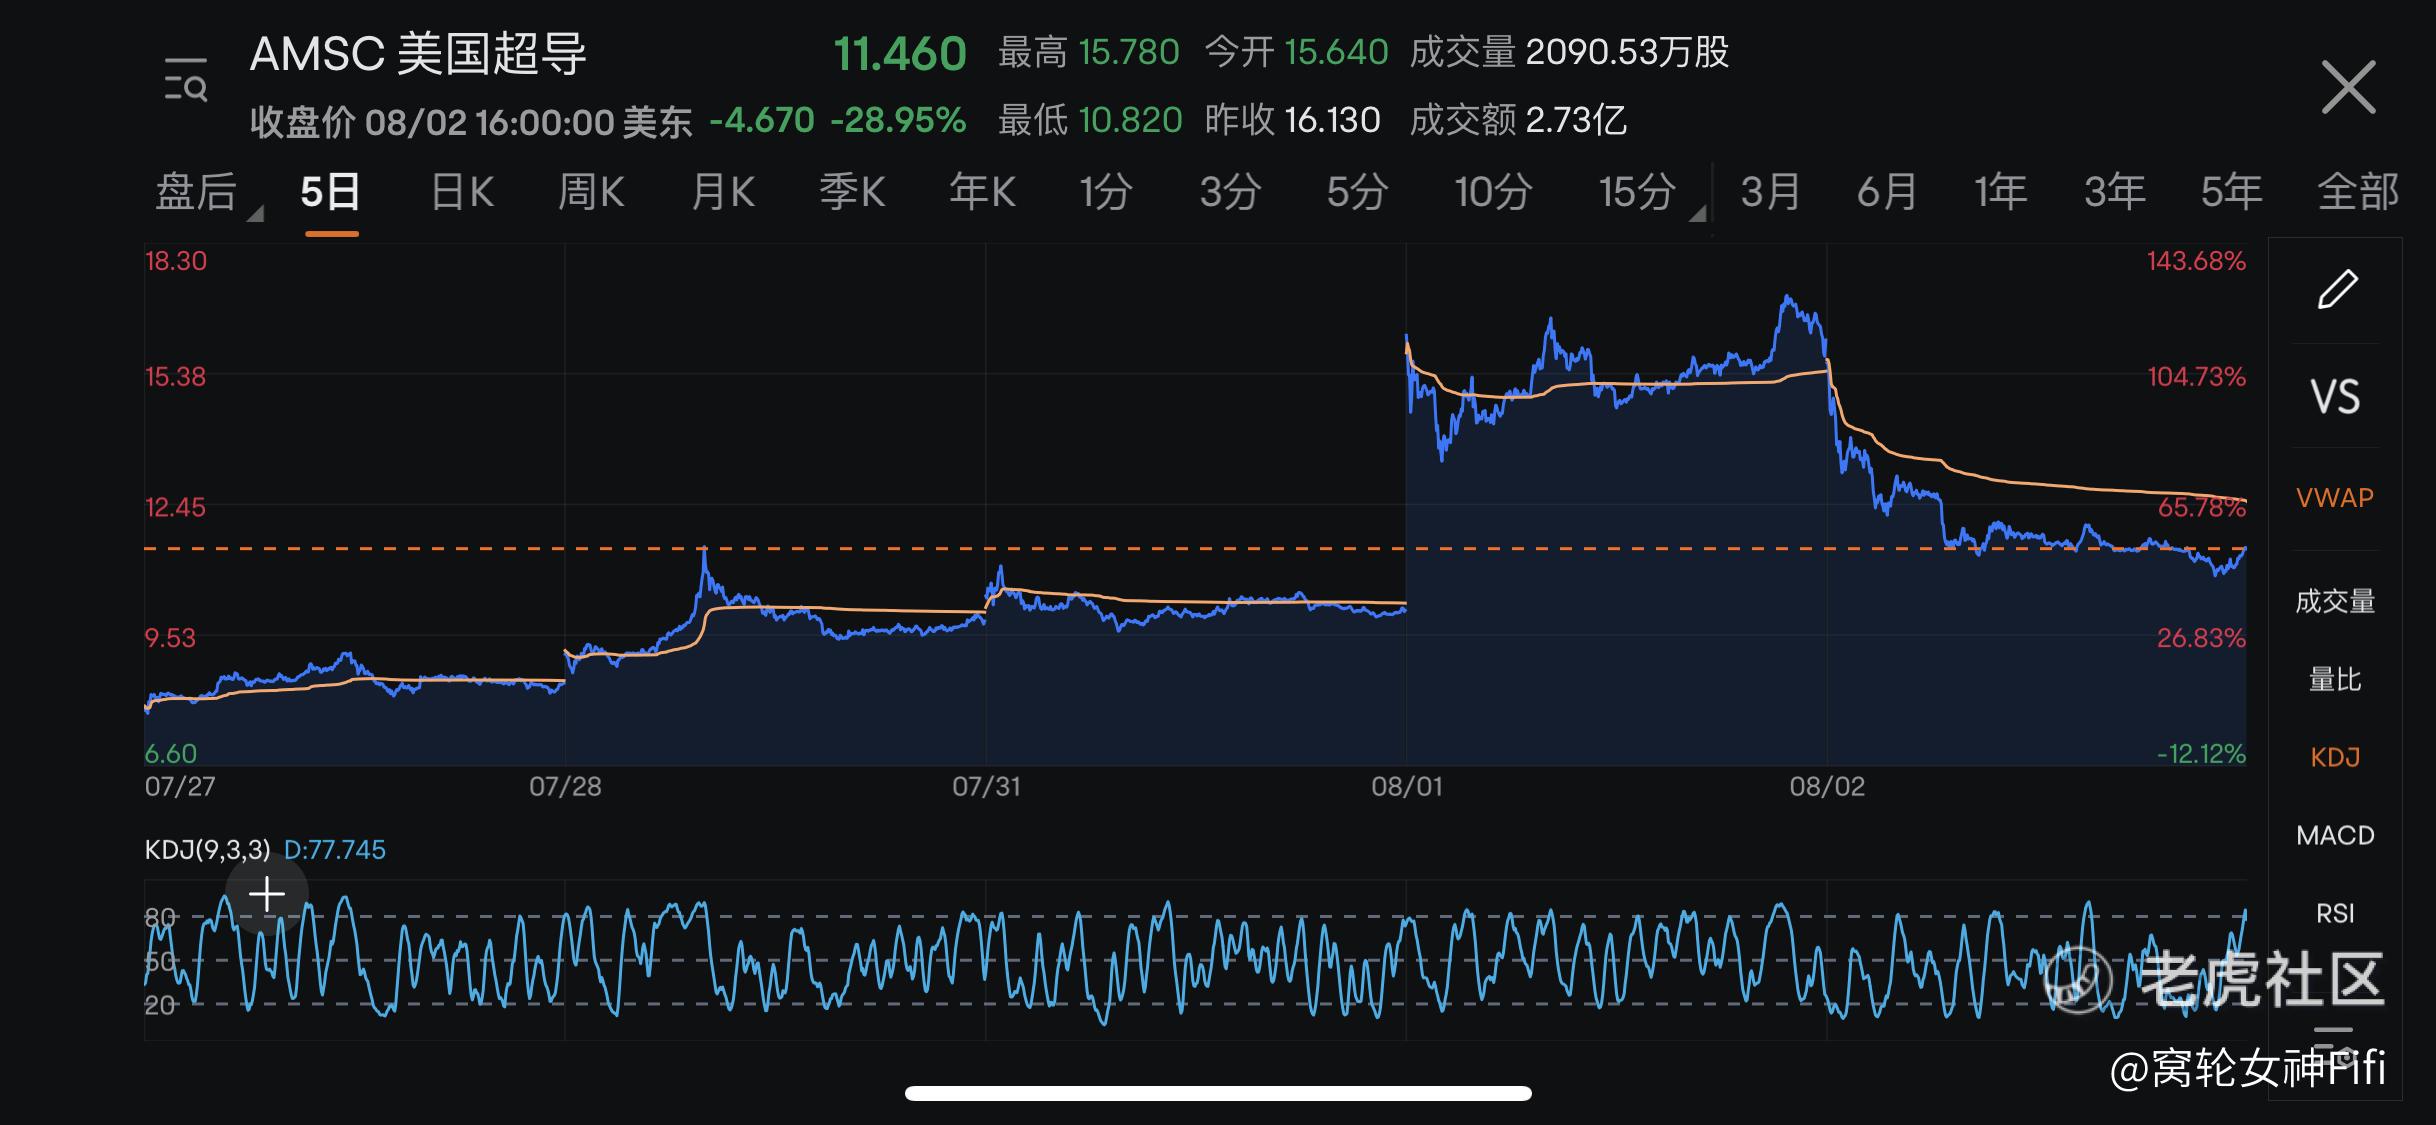
Task: Show the 3年 range
Action: point(2115,192)
